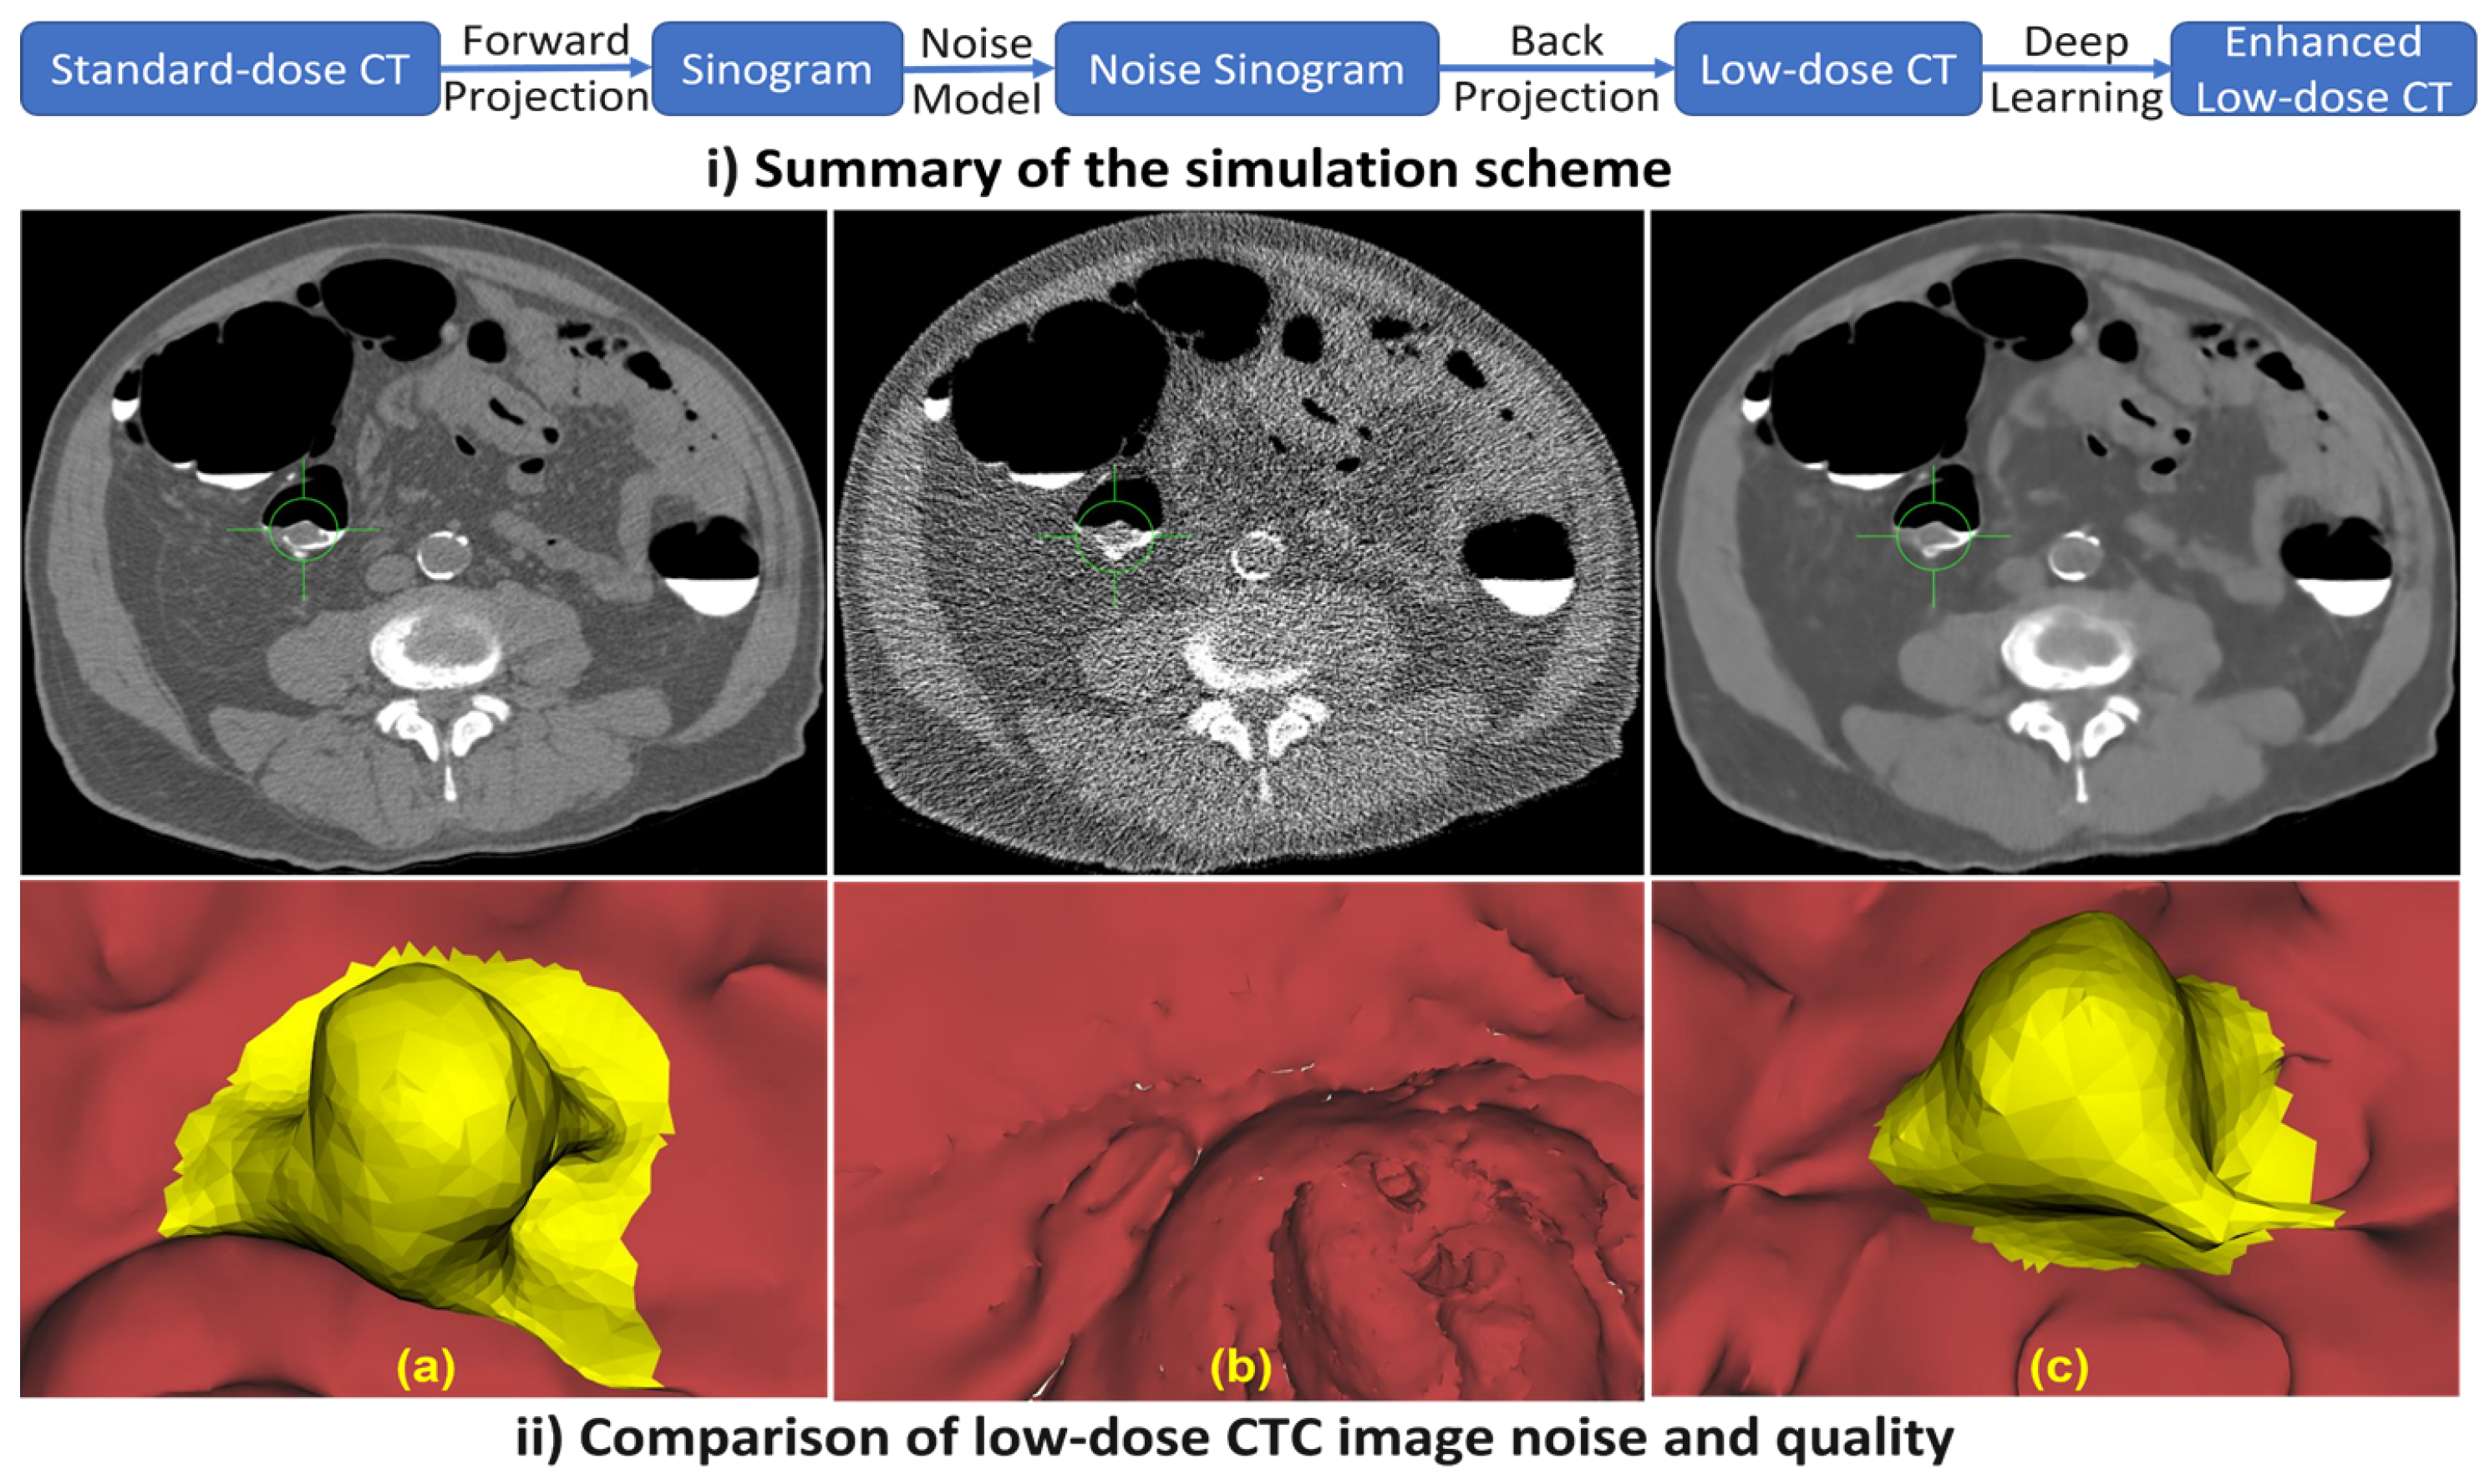This screenshot has height=1484, width=2490.
Task: Click green crosshair in enhanced CT image
Action: click(x=1933, y=536)
